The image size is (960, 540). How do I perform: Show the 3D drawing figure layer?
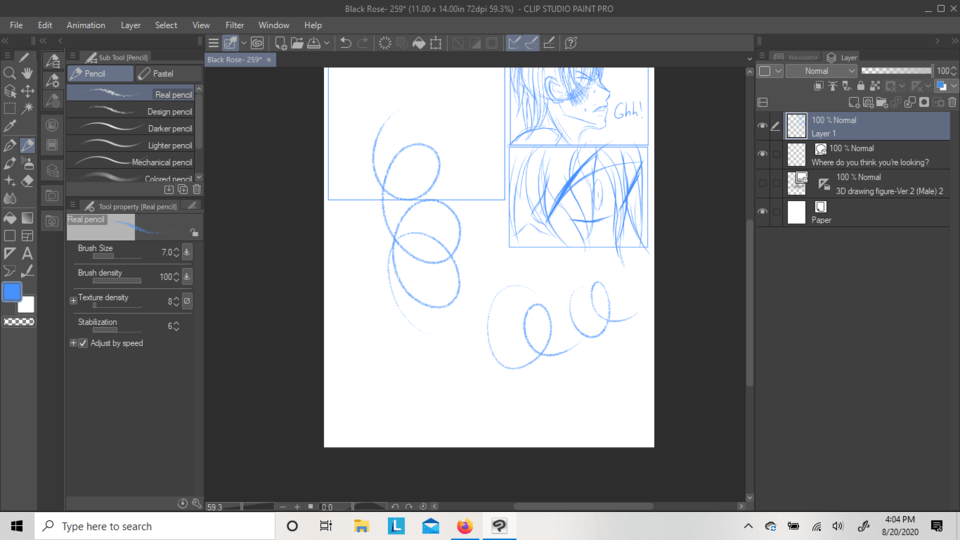coord(762,183)
